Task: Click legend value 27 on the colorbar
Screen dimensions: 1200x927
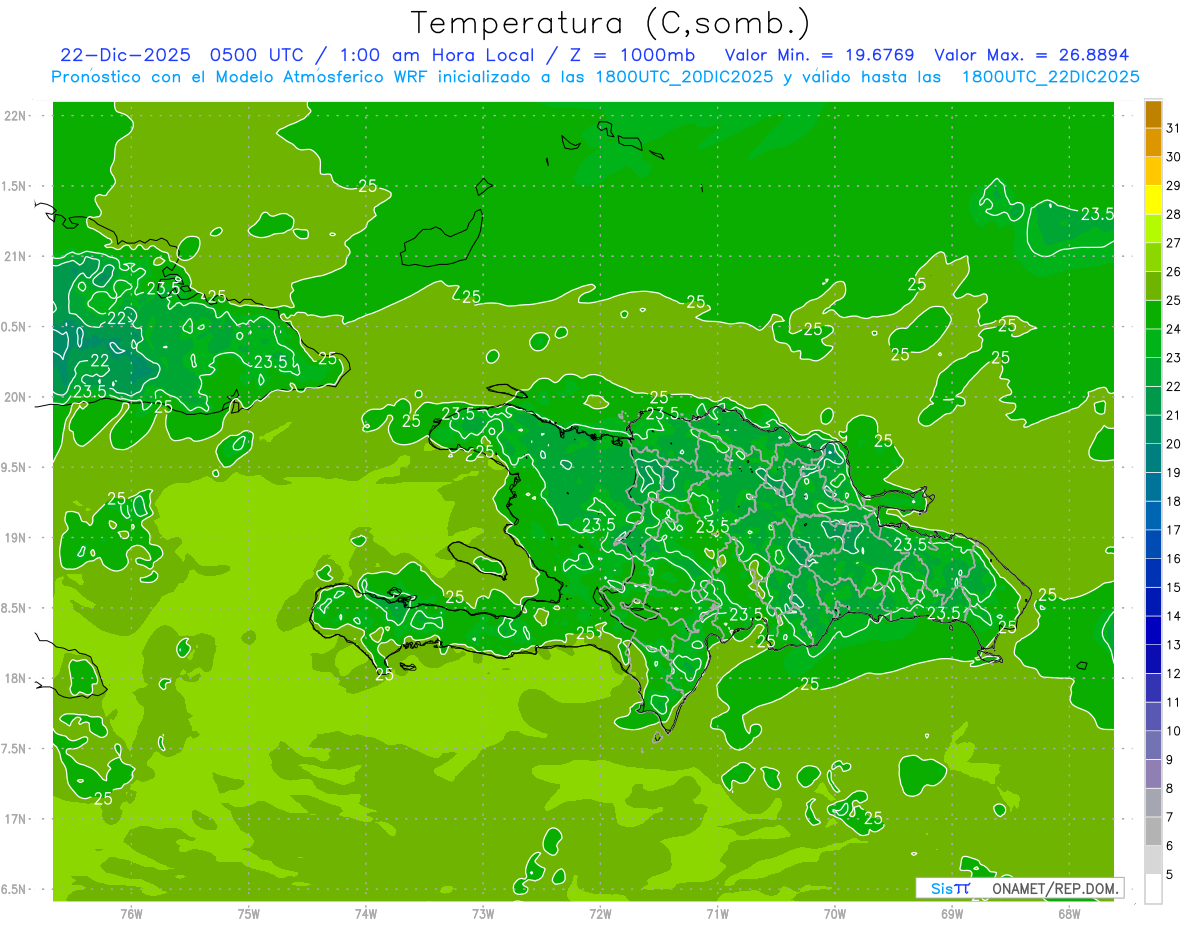Action: coord(1174,242)
